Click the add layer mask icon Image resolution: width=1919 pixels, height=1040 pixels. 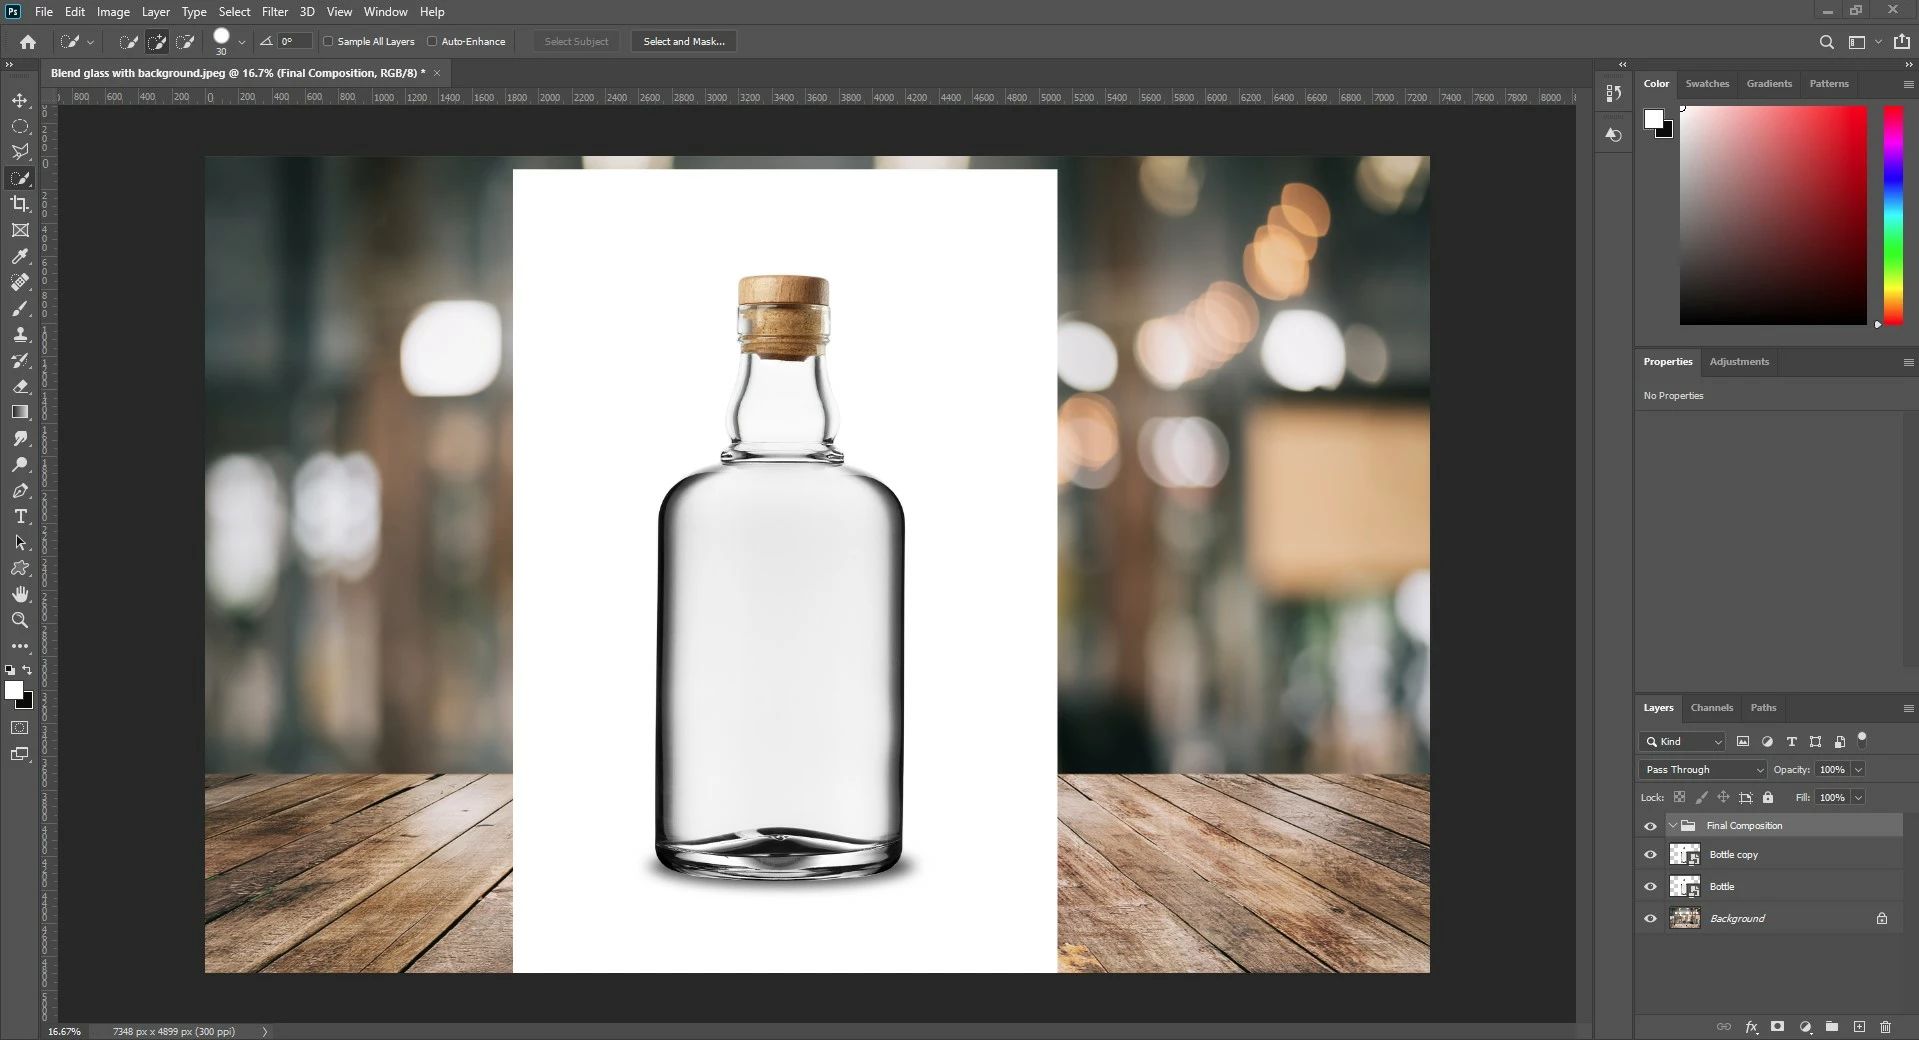click(1777, 1027)
